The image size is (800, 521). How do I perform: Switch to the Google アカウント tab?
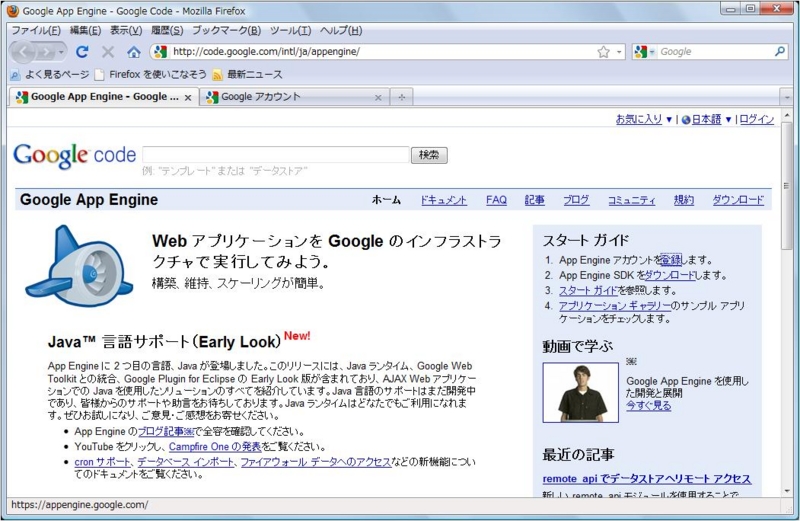click(293, 97)
